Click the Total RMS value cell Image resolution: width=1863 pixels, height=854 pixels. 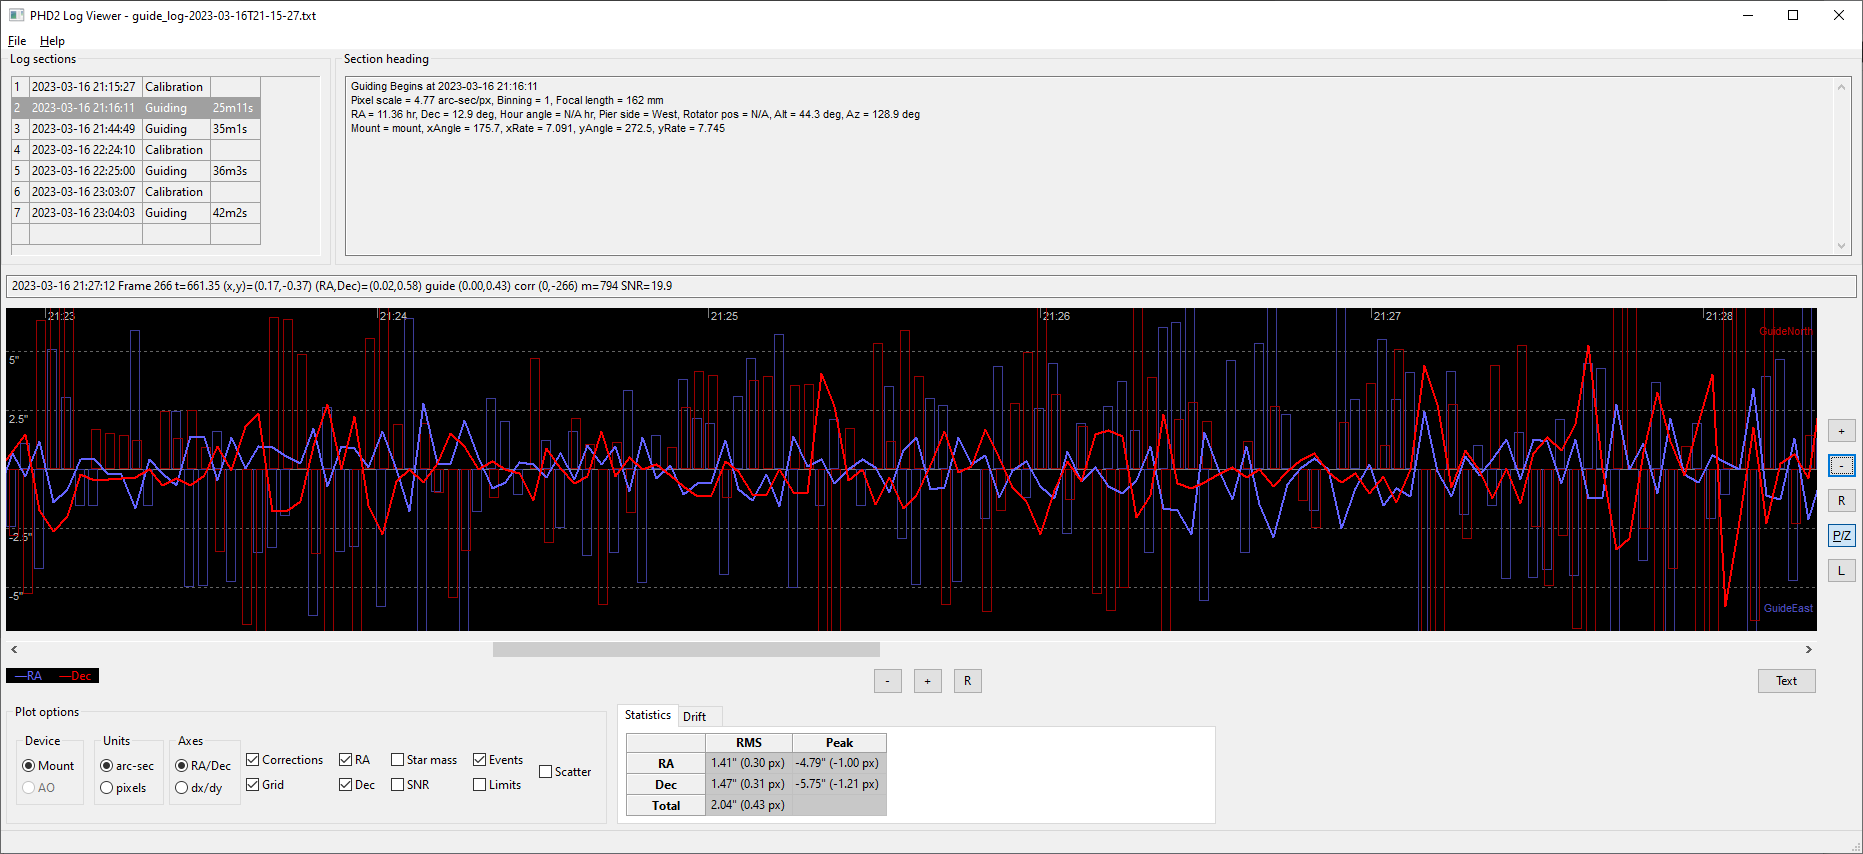[748, 805]
